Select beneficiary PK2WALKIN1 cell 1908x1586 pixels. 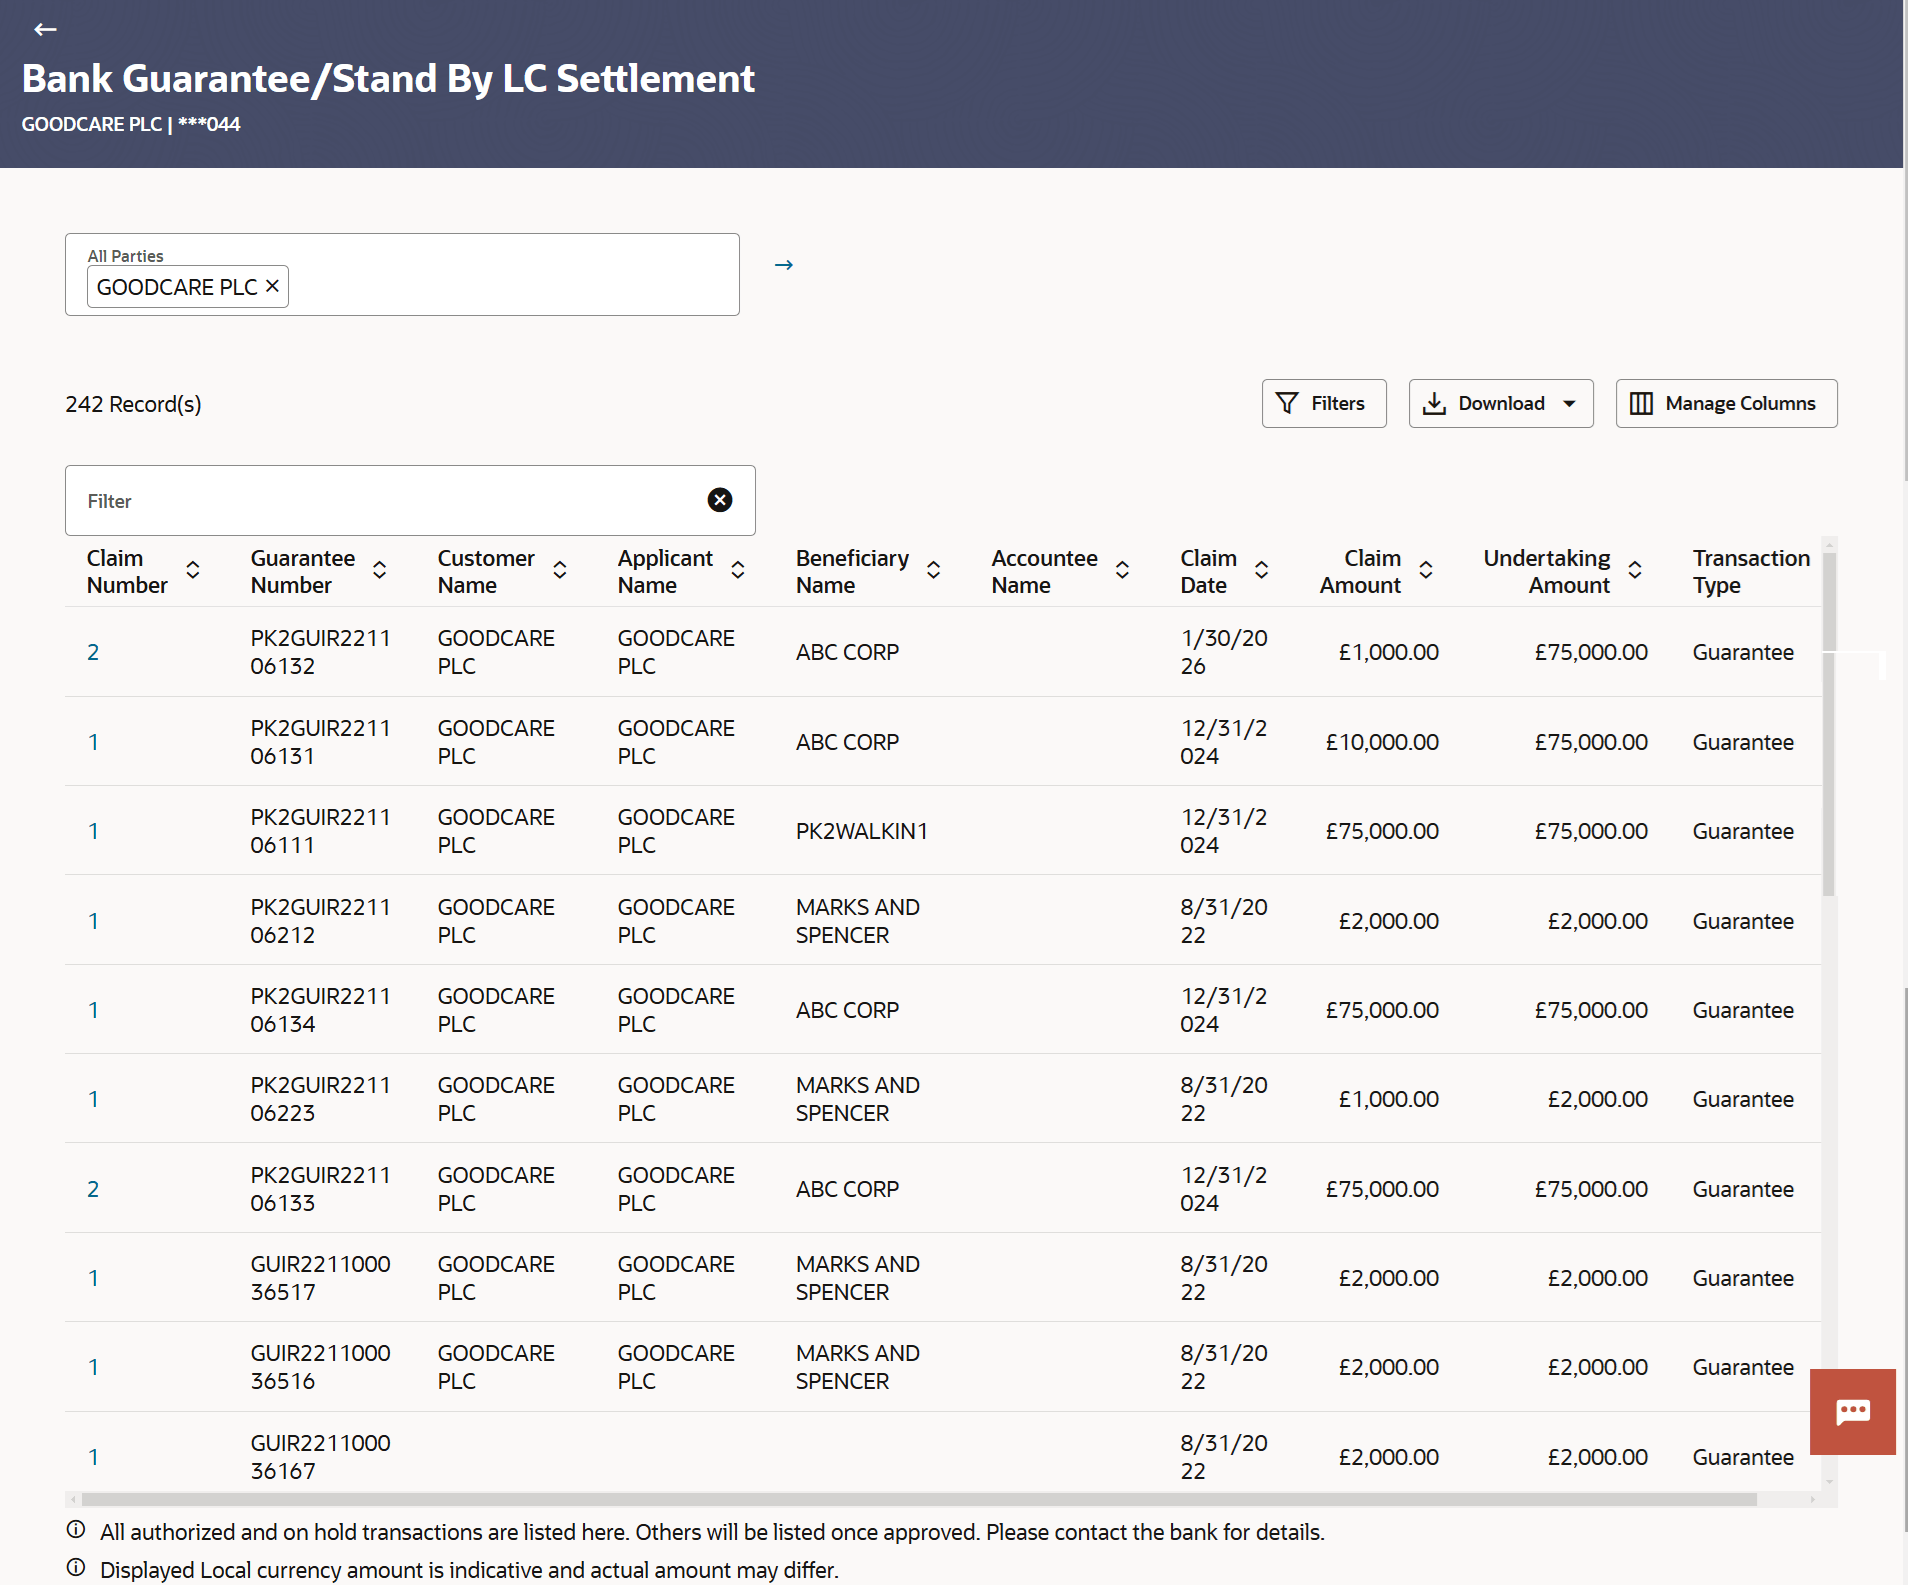[x=861, y=831]
